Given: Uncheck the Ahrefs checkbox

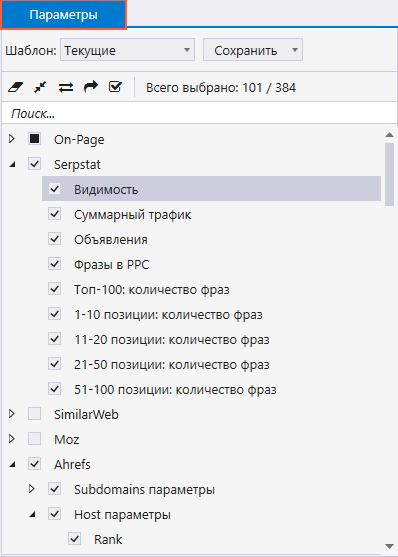Looking at the screenshot, I should point(34,464).
